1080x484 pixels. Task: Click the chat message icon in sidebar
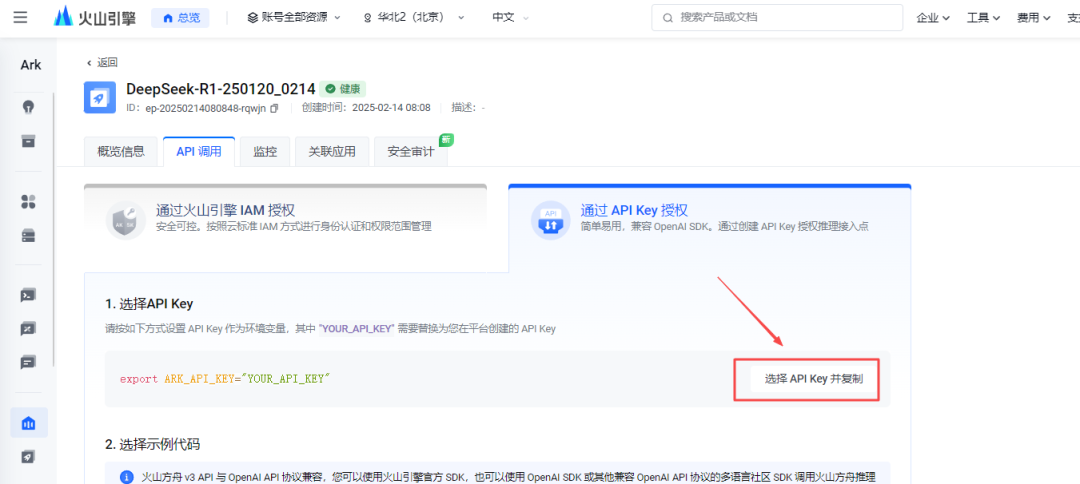coord(28,362)
